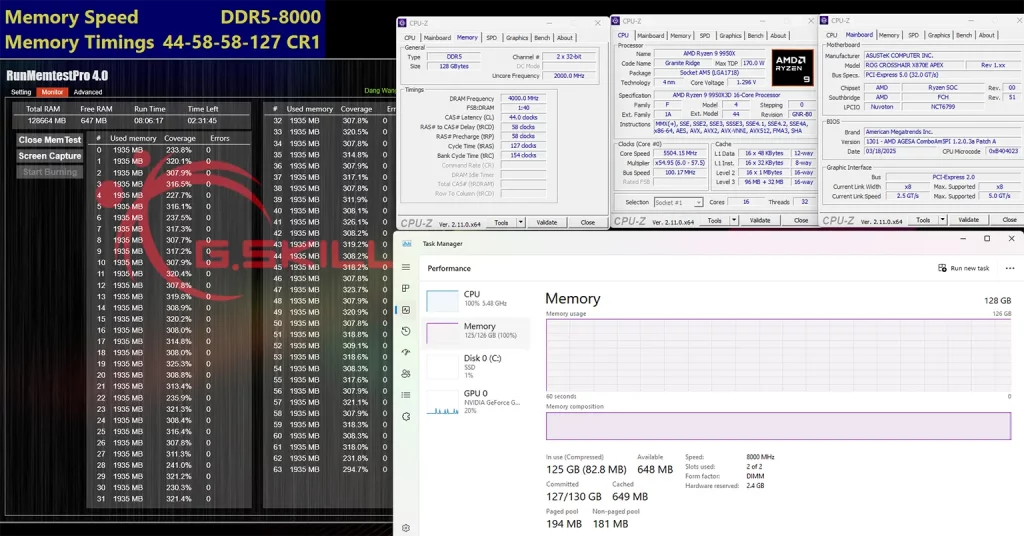The width and height of the screenshot is (1024, 536).
Task: Open Users icon in Task Manager sidebar
Action: pos(406,373)
